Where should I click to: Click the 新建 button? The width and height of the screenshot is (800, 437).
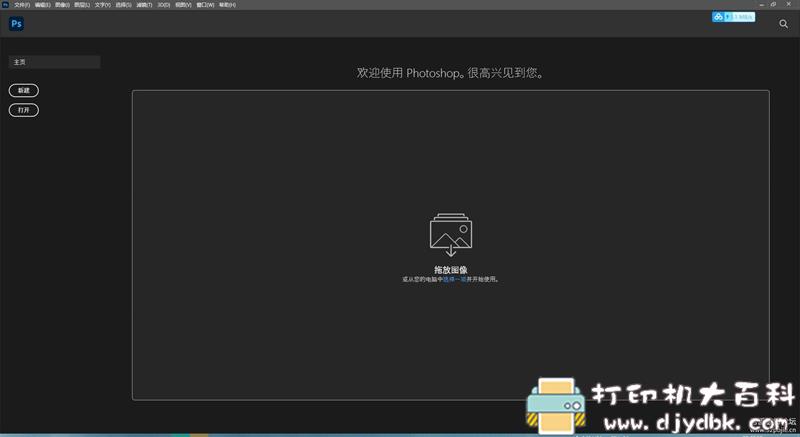coord(23,90)
